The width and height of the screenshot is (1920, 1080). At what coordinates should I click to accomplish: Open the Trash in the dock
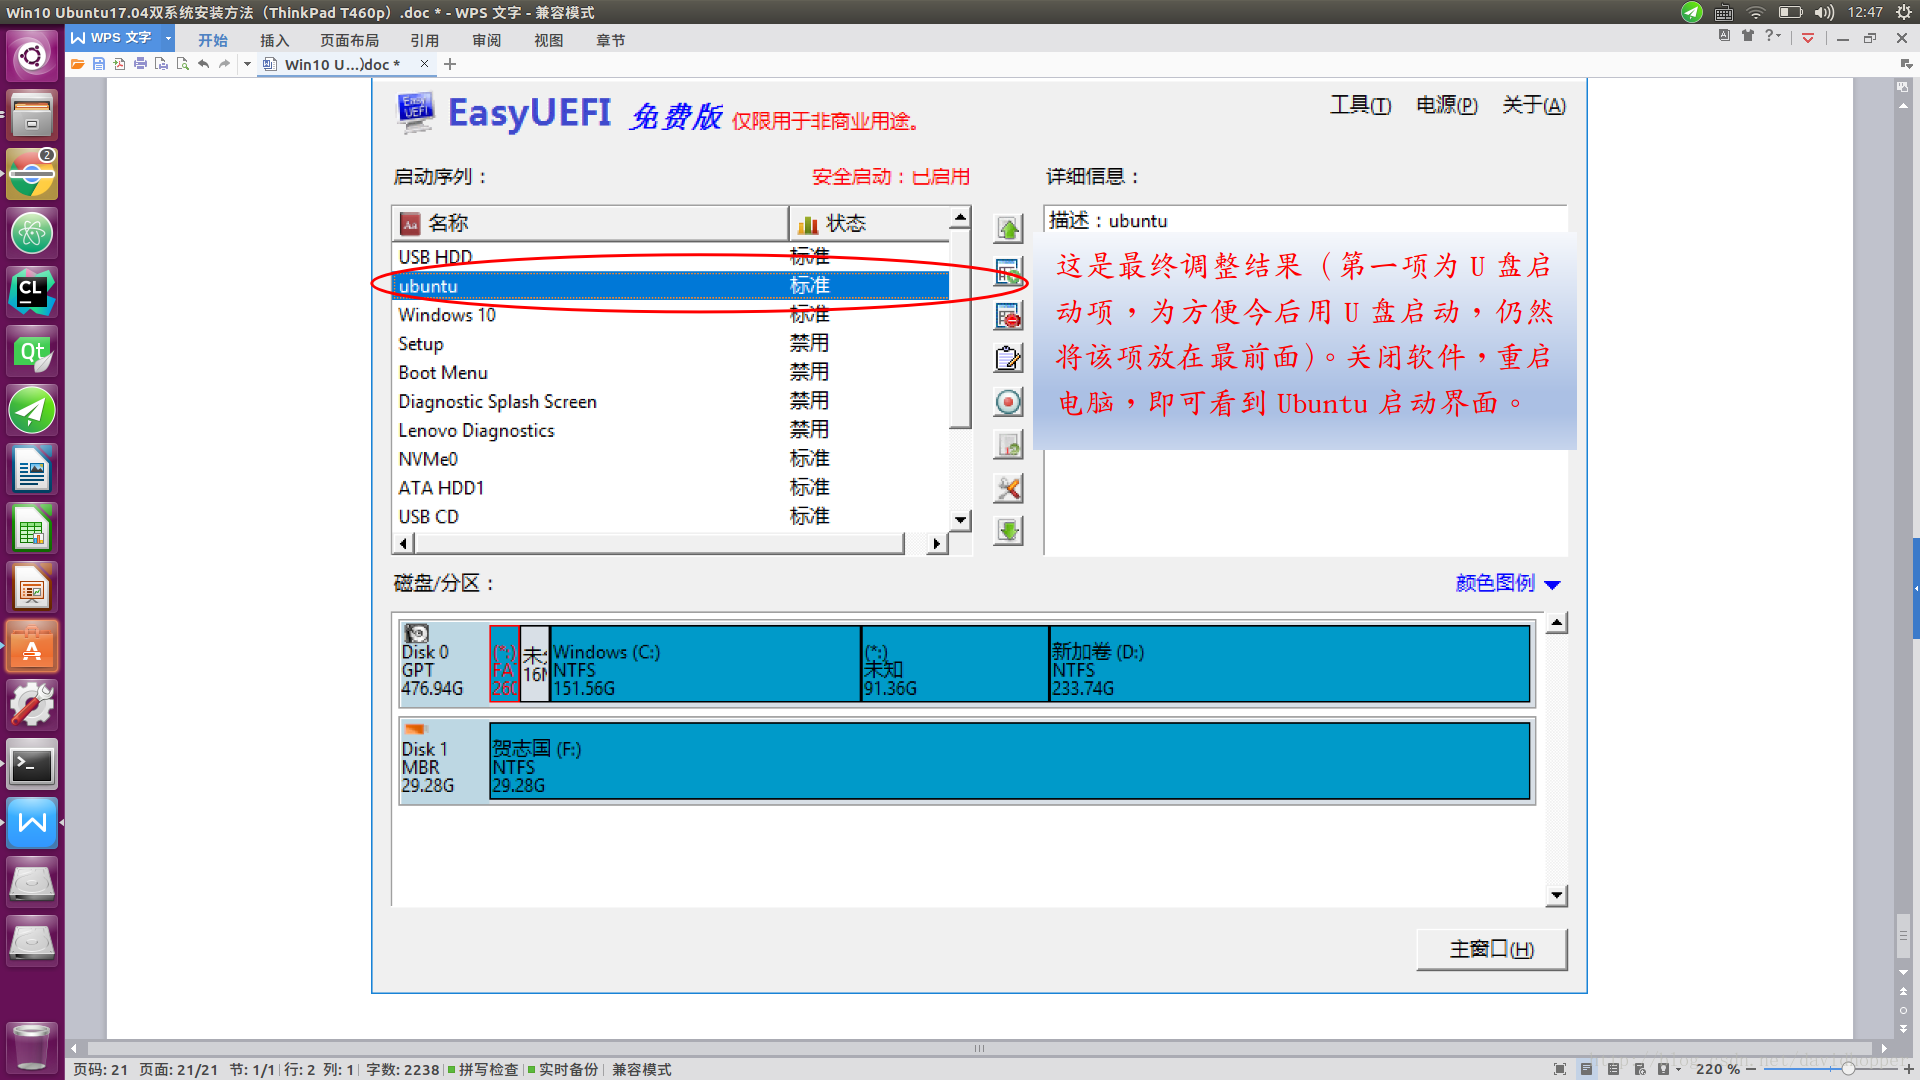click(x=32, y=1046)
